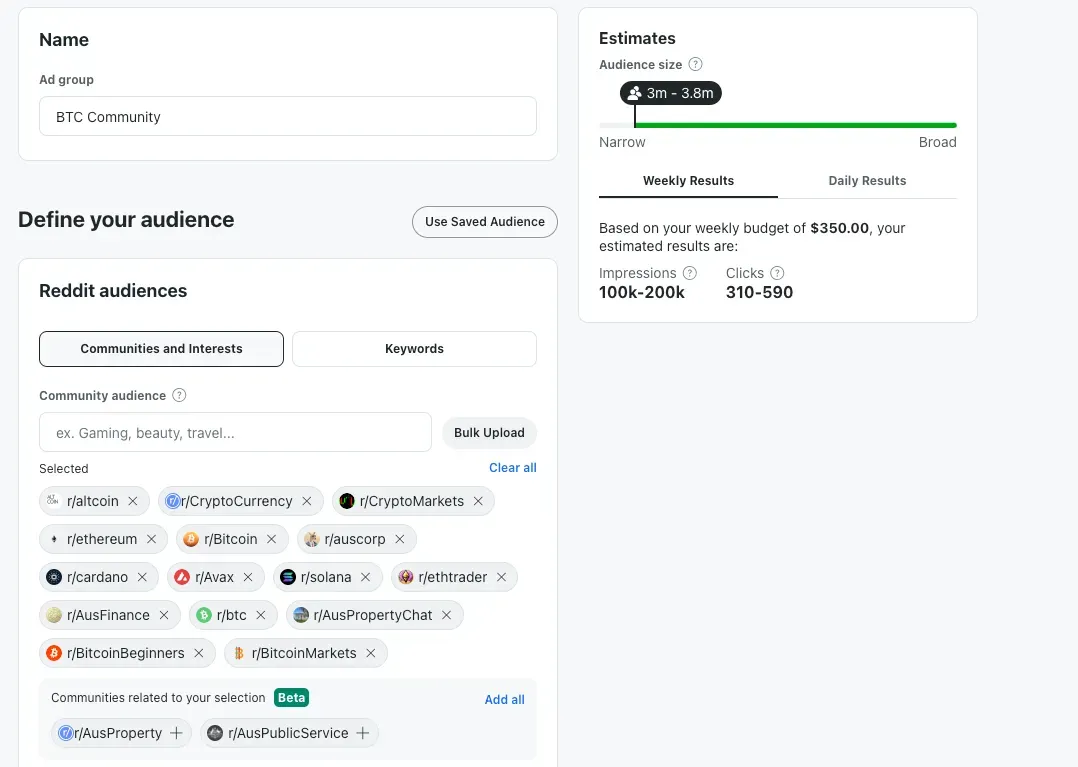Select the Daily Results tab
This screenshot has height=767, width=1078.
pyautogui.click(x=867, y=181)
